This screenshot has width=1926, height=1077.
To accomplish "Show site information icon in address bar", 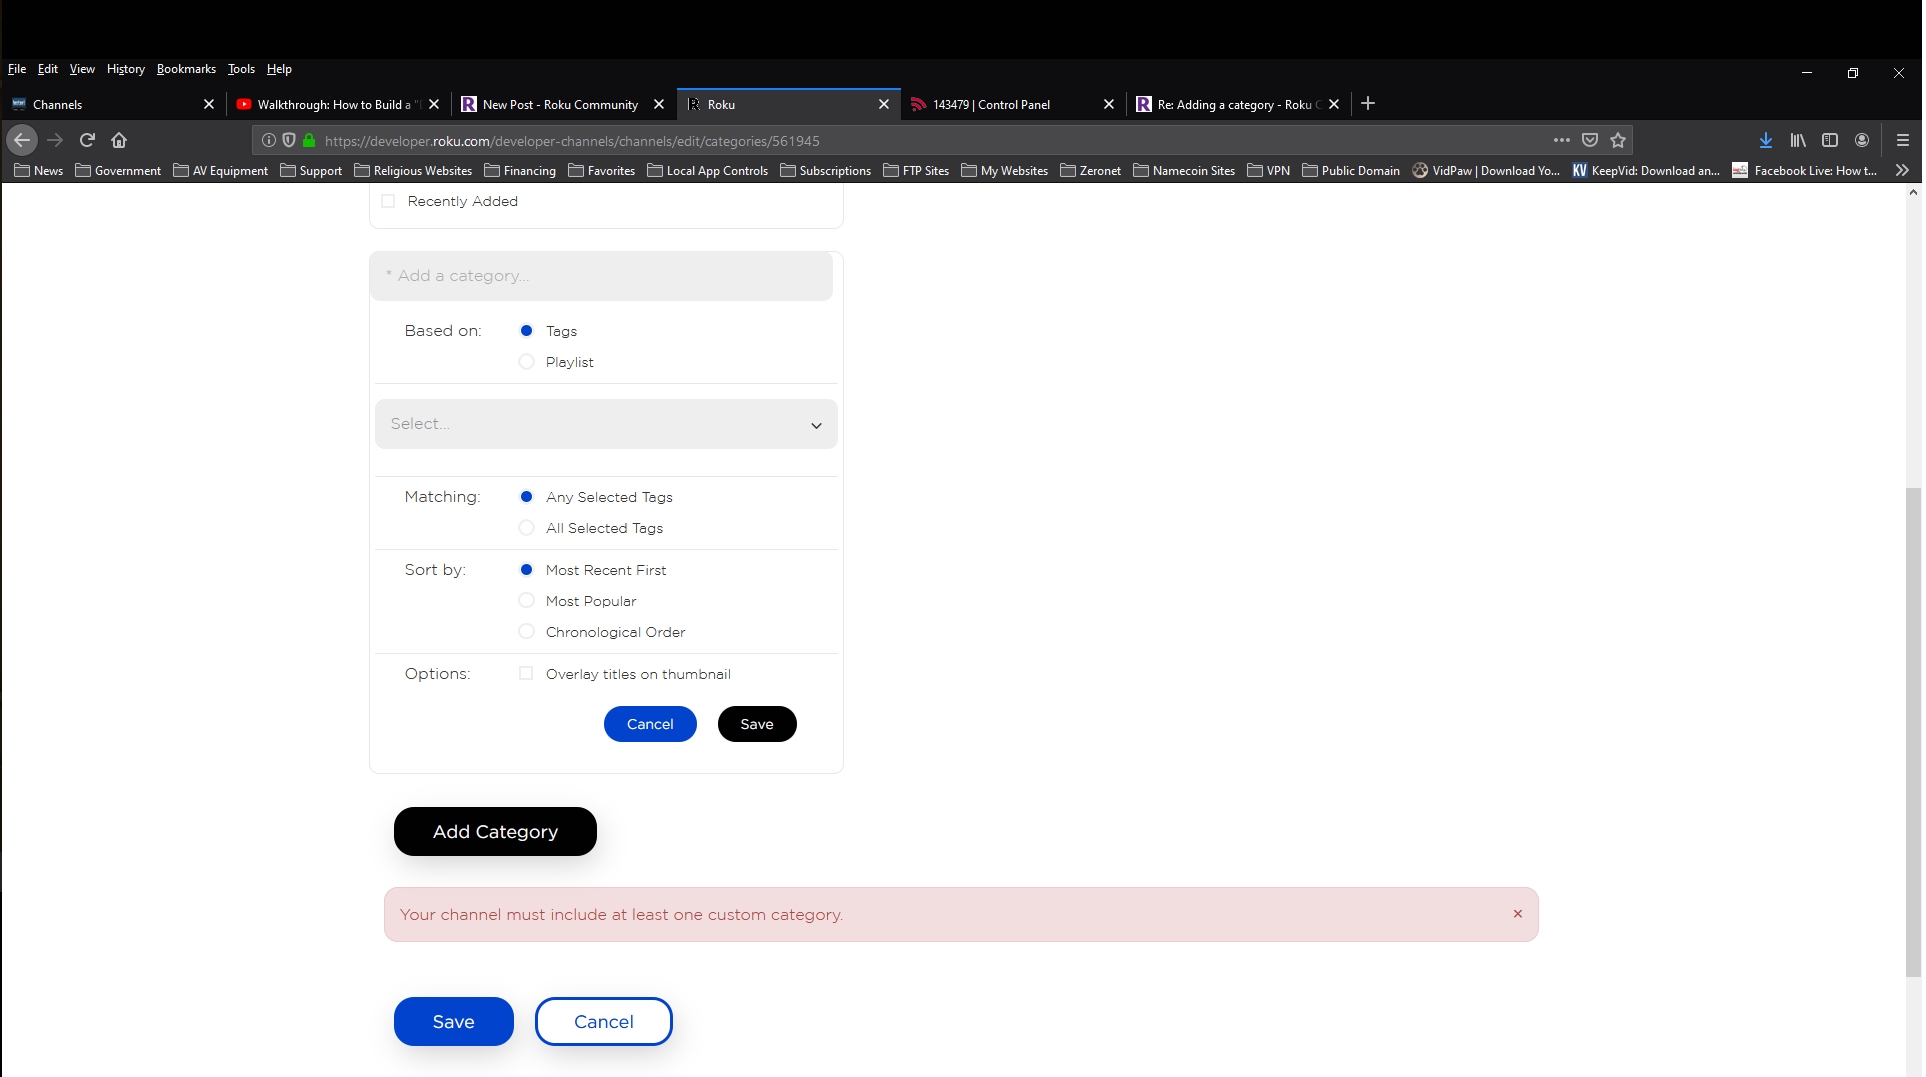I will click(x=269, y=140).
